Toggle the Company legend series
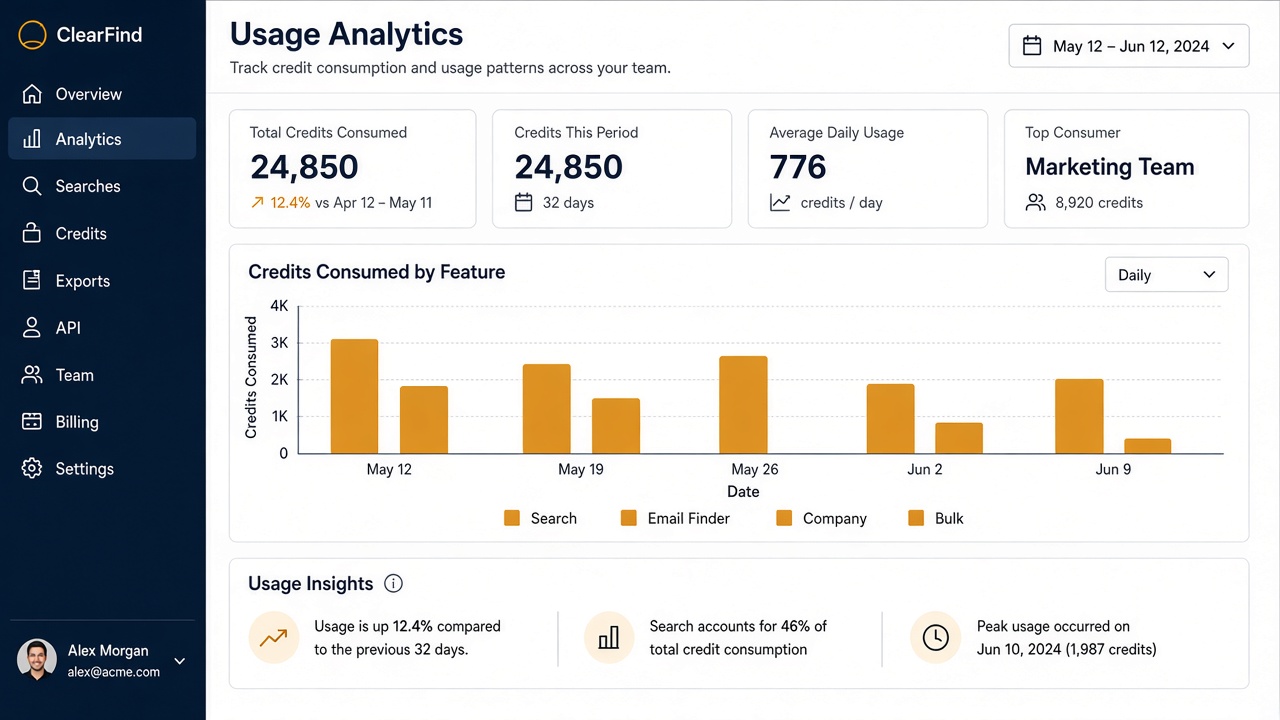Viewport: 1280px width, 720px height. [x=821, y=518]
